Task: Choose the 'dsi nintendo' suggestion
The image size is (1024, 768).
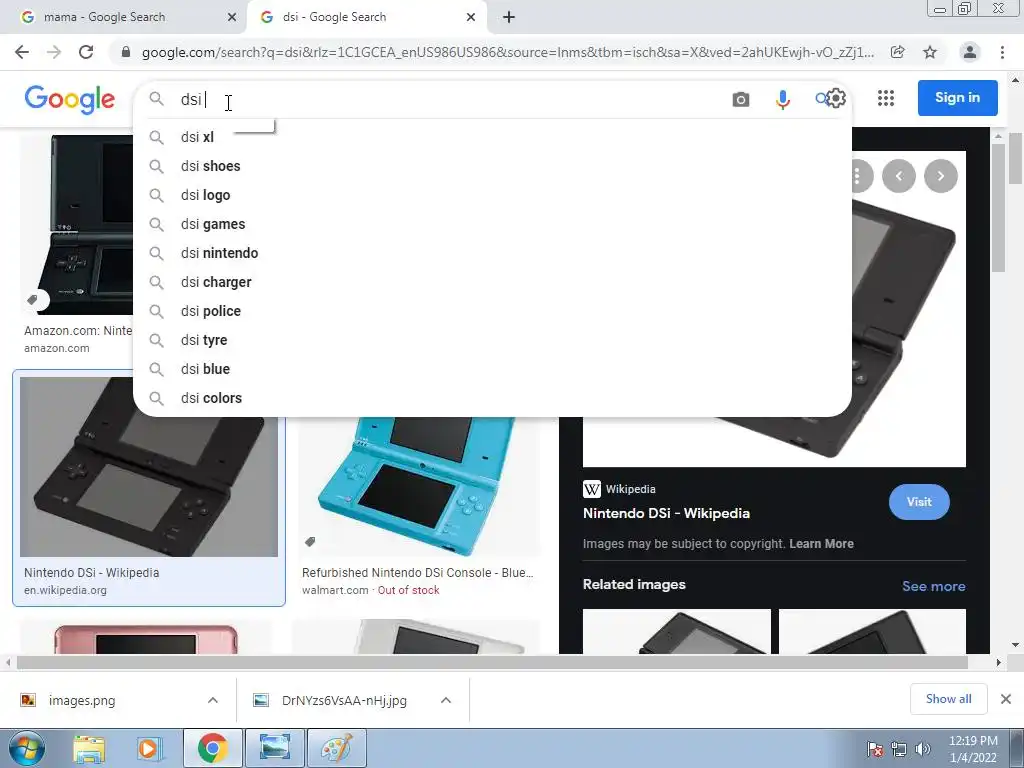Action: (492, 253)
